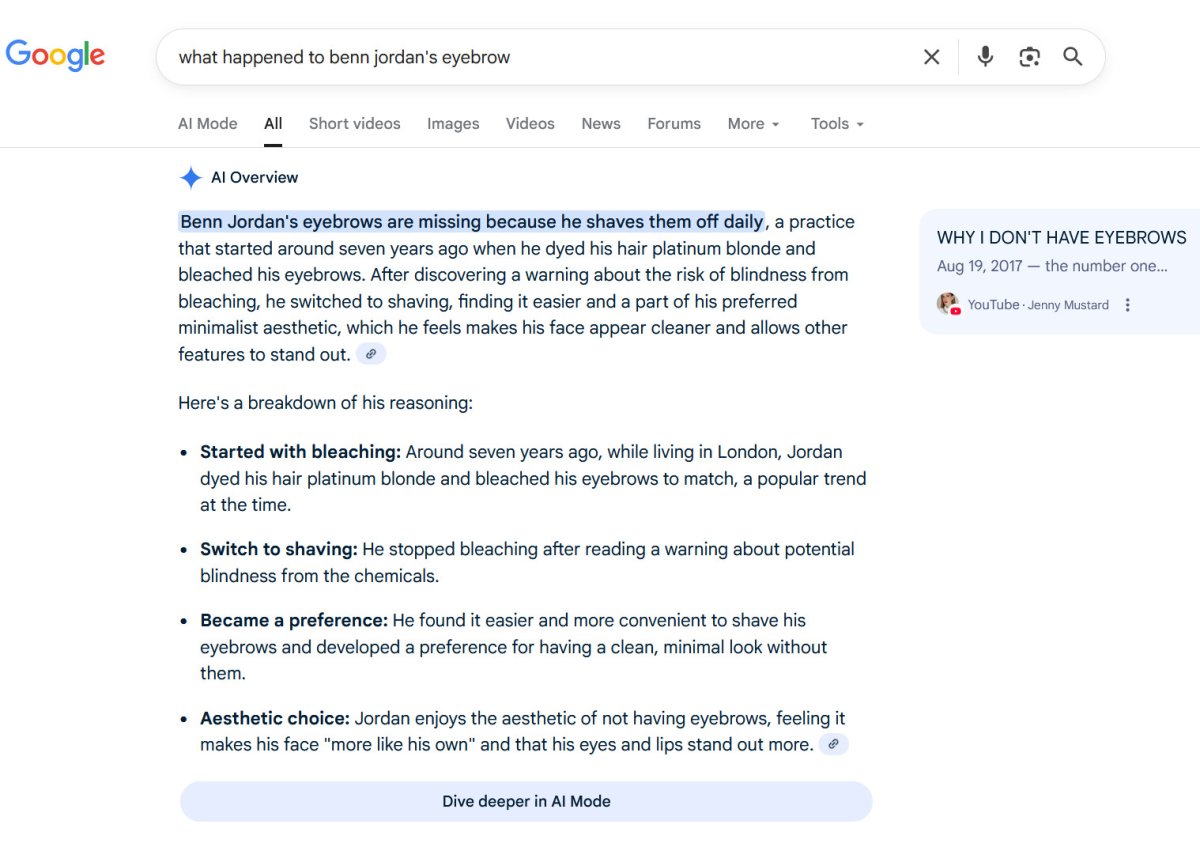The image size is (1200, 847).
Task: Click the Dive deeper in AI Mode button
Action: 526,801
